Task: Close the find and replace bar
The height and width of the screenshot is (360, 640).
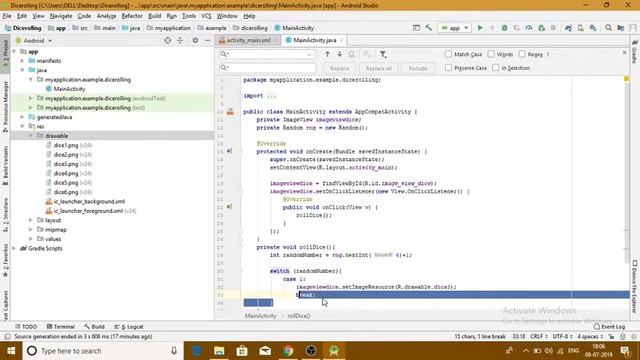Action: [x=624, y=53]
